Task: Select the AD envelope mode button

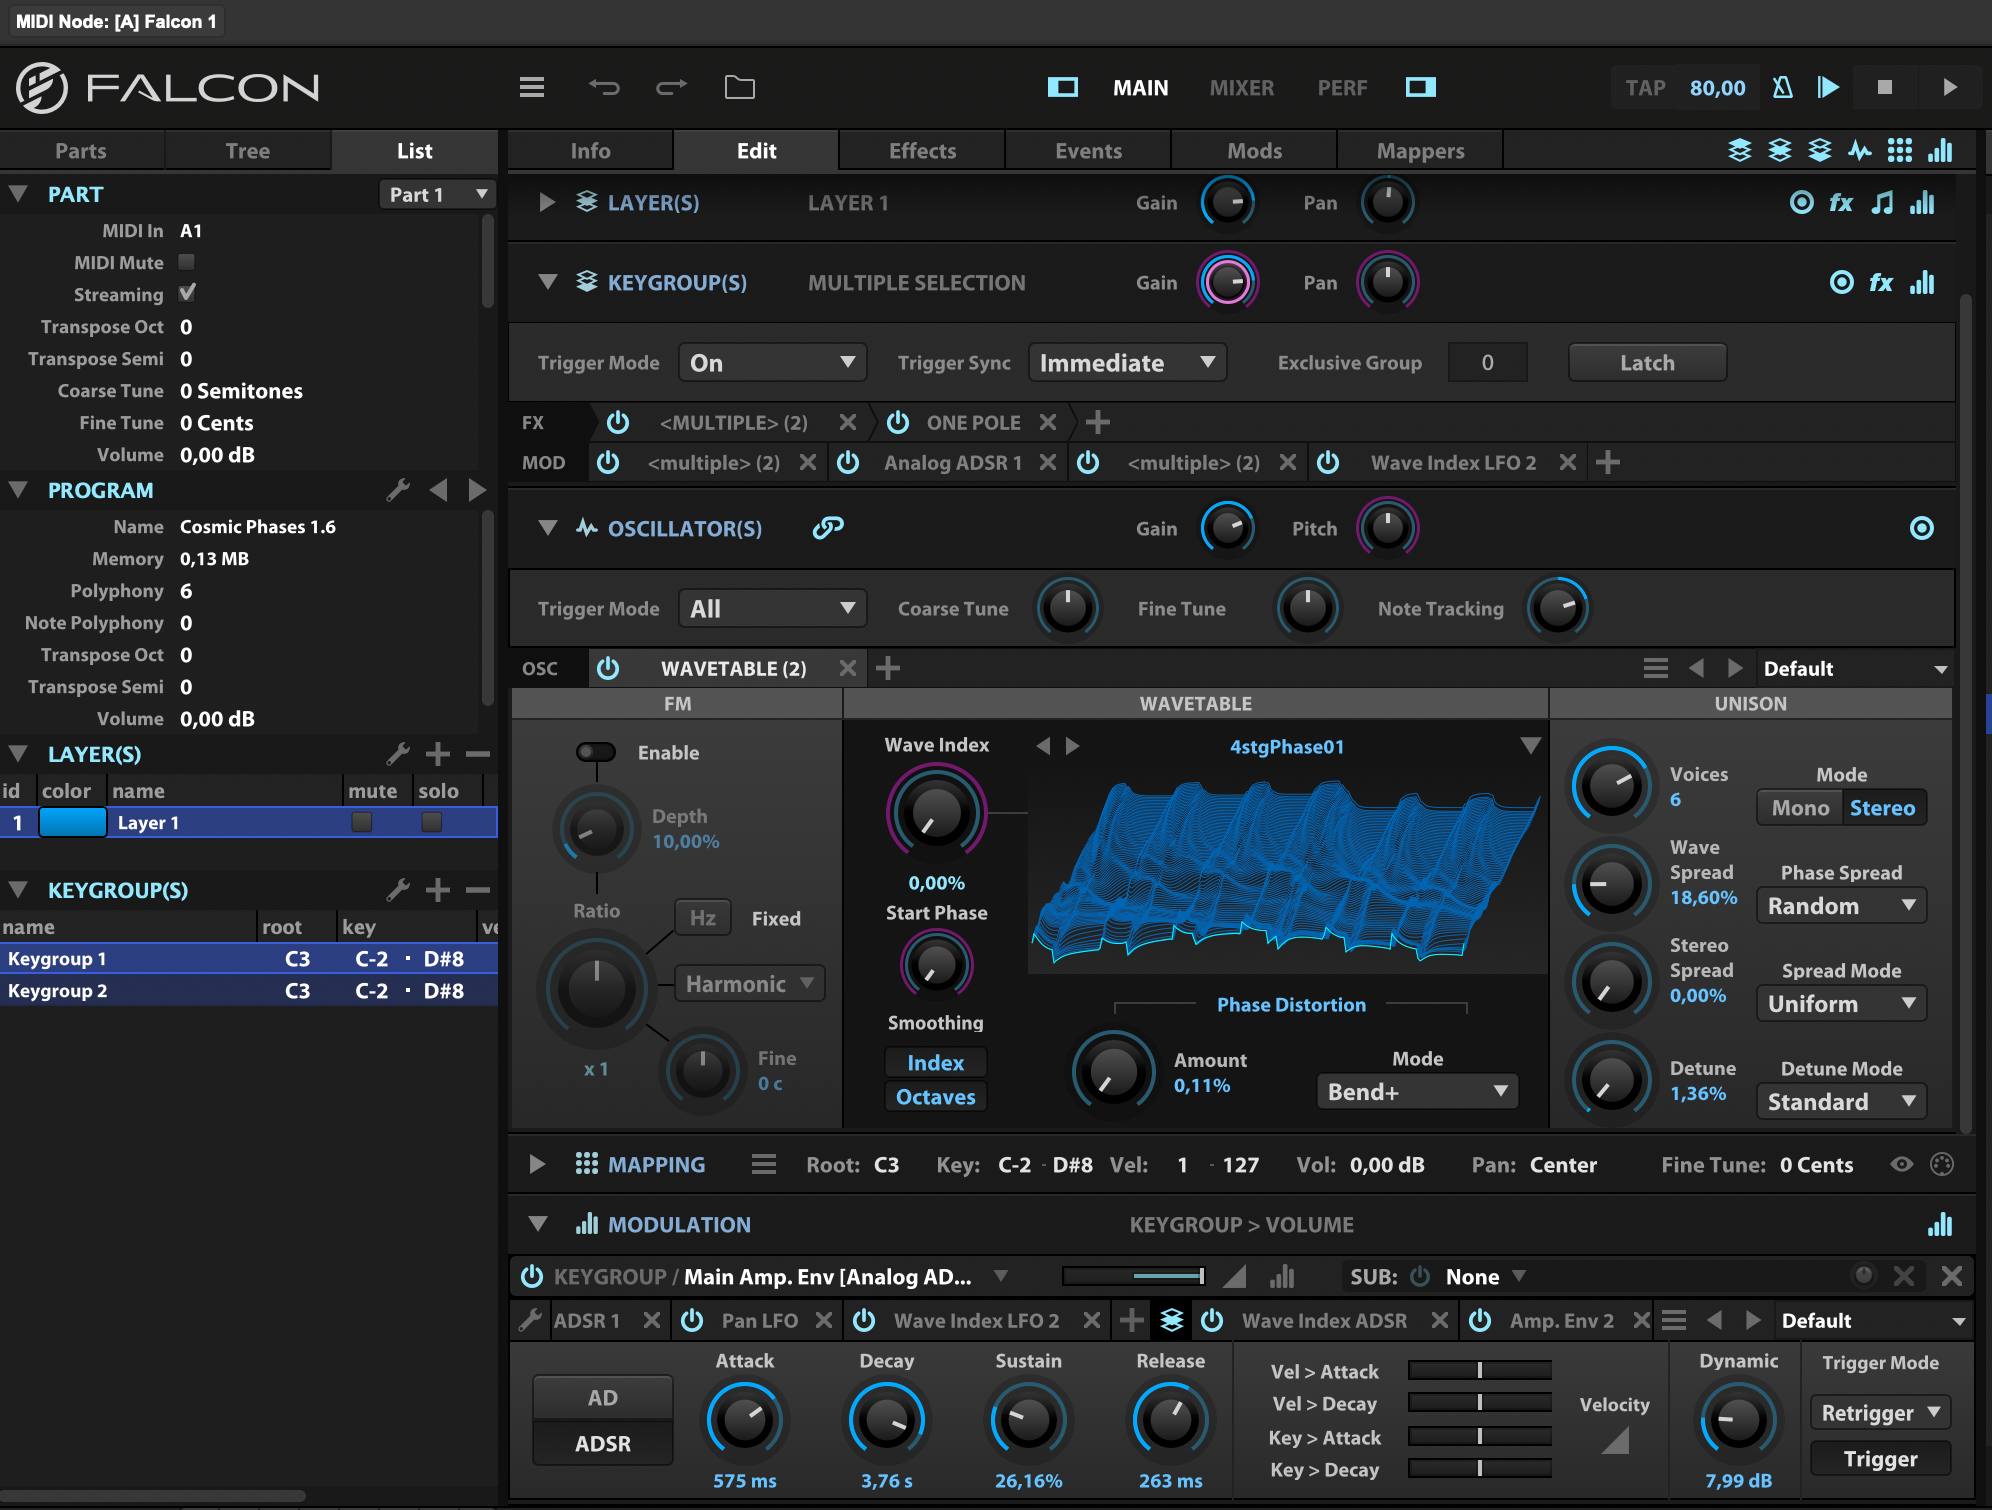Action: (x=602, y=1398)
